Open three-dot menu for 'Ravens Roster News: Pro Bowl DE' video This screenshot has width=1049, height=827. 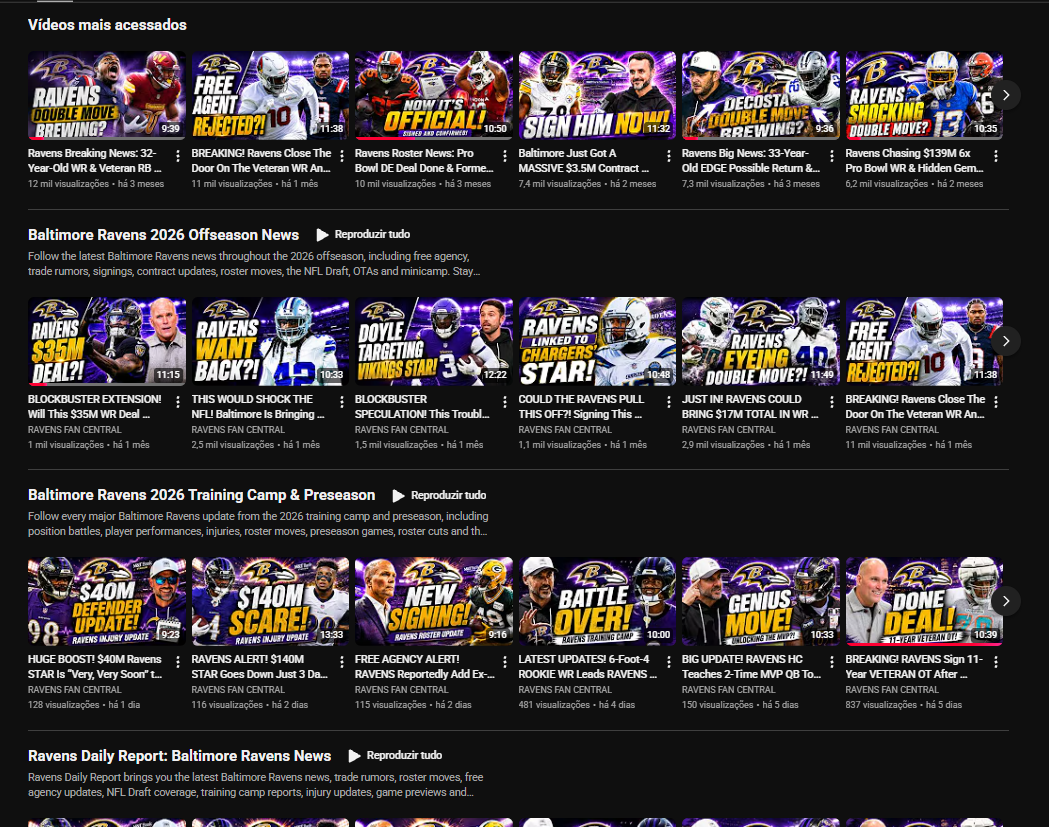[x=505, y=156]
